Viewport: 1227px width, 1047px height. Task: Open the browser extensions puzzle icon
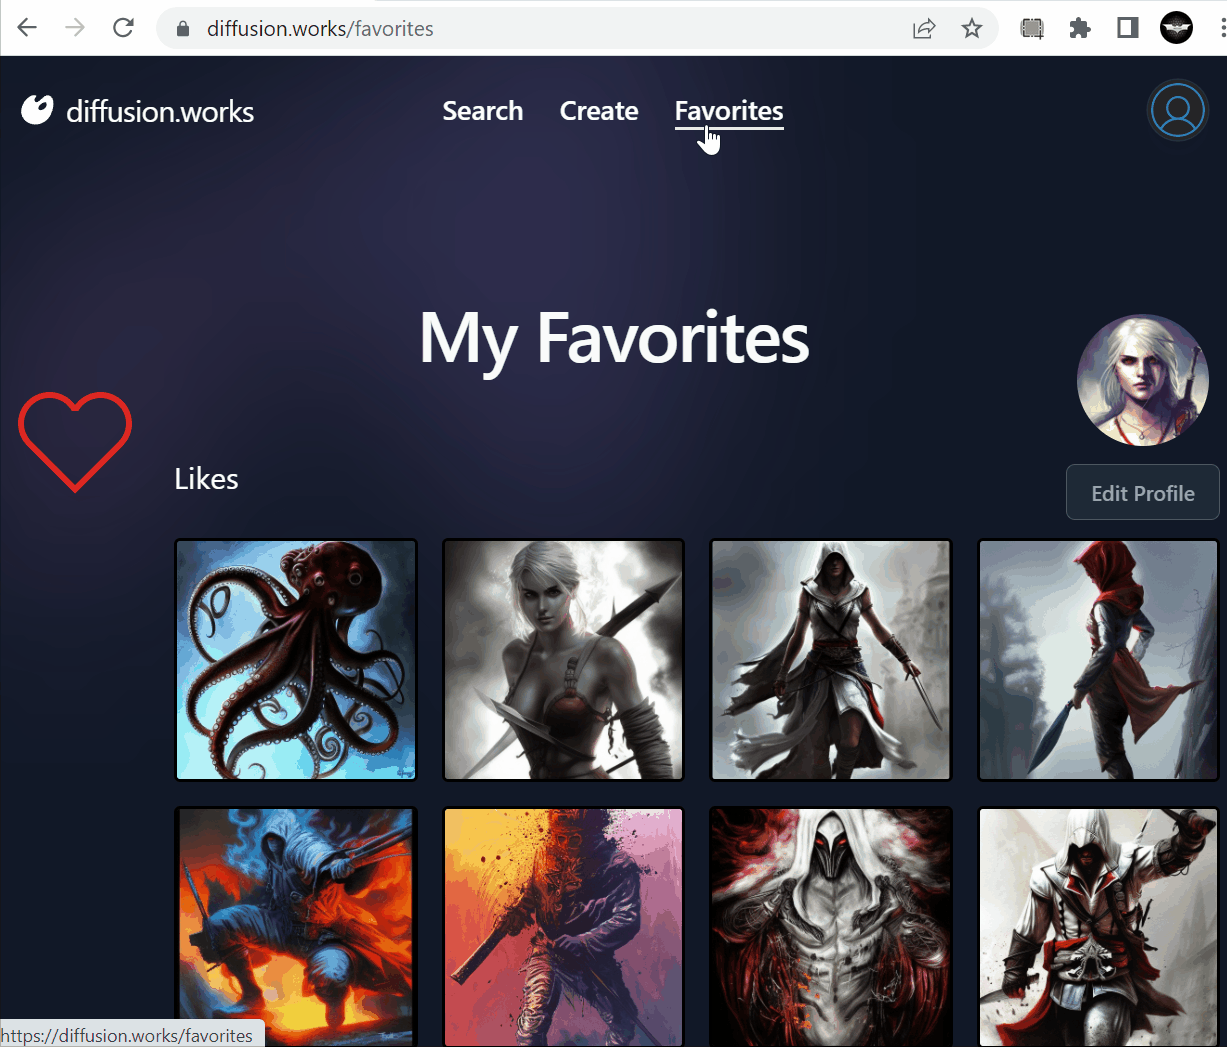tap(1079, 28)
